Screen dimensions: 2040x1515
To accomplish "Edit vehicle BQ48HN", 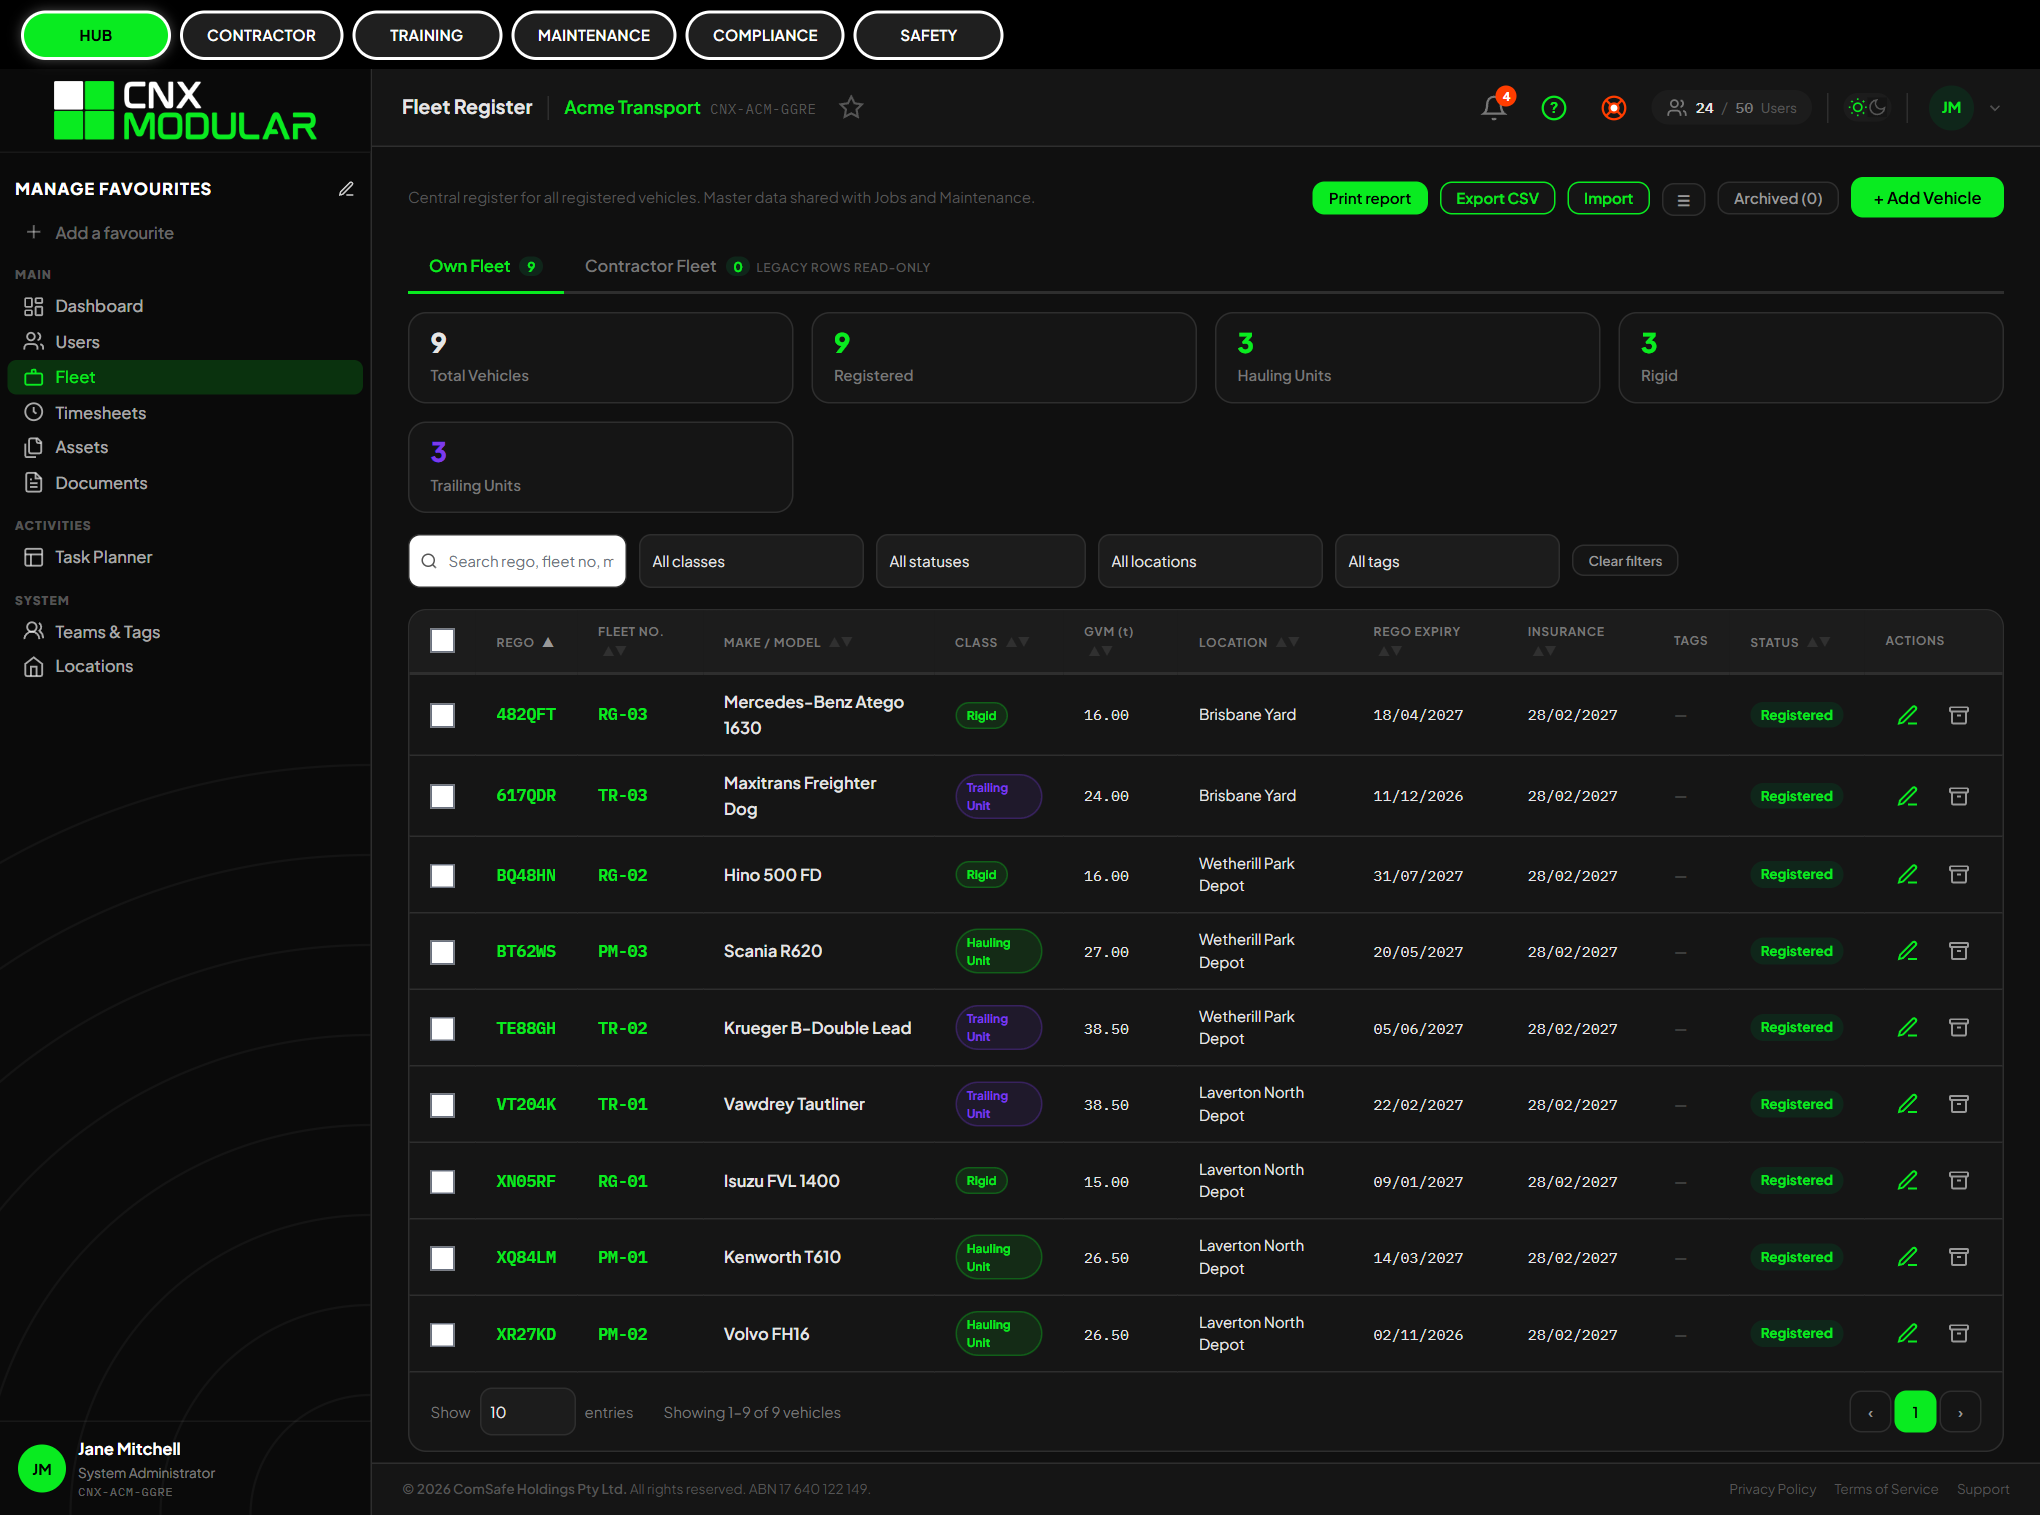I will (x=1908, y=875).
